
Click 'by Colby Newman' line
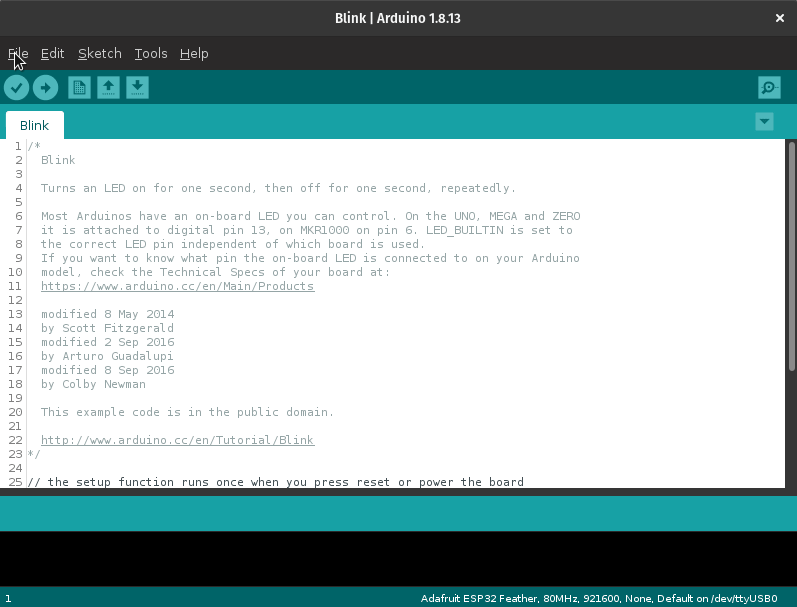click(x=93, y=384)
